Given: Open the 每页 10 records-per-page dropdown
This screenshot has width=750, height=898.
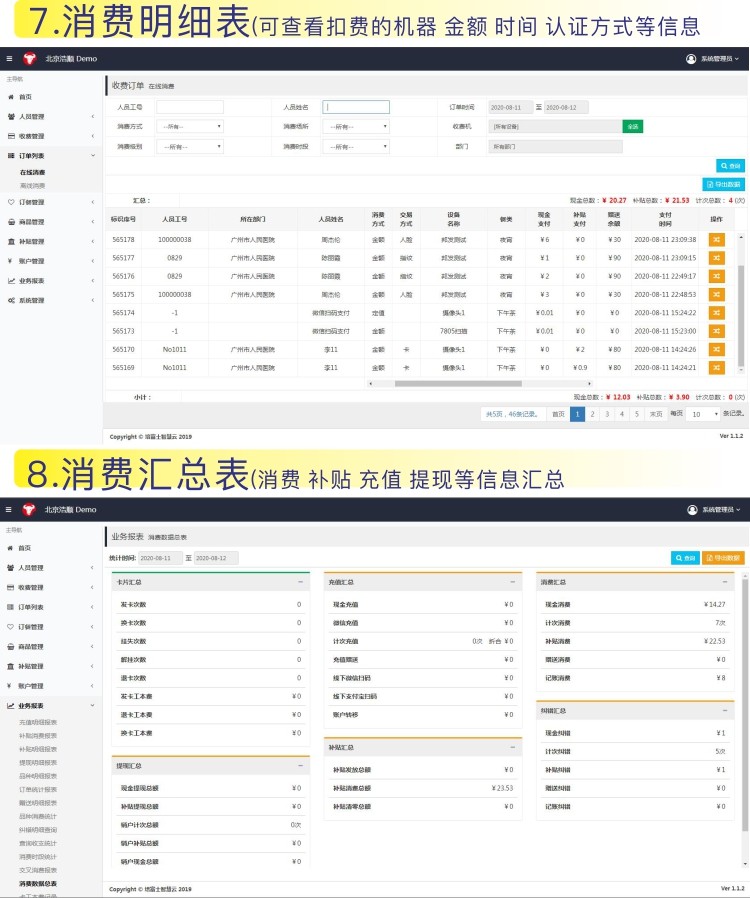Looking at the screenshot, I should [703, 413].
